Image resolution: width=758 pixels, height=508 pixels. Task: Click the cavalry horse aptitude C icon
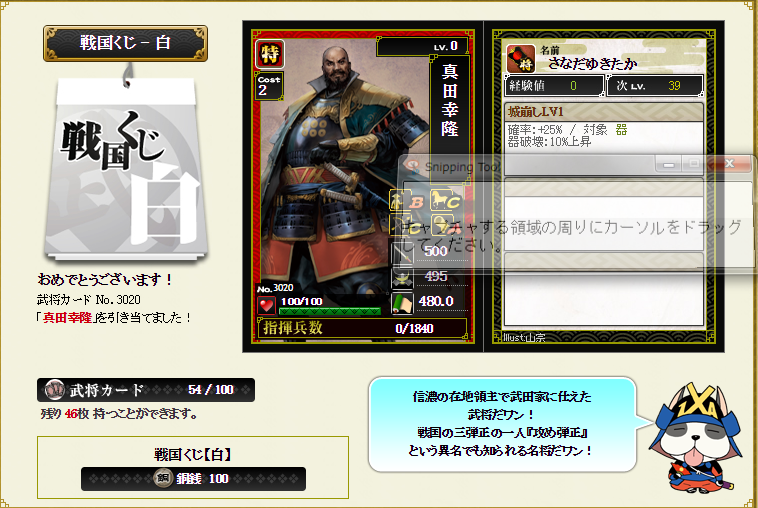coord(446,200)
